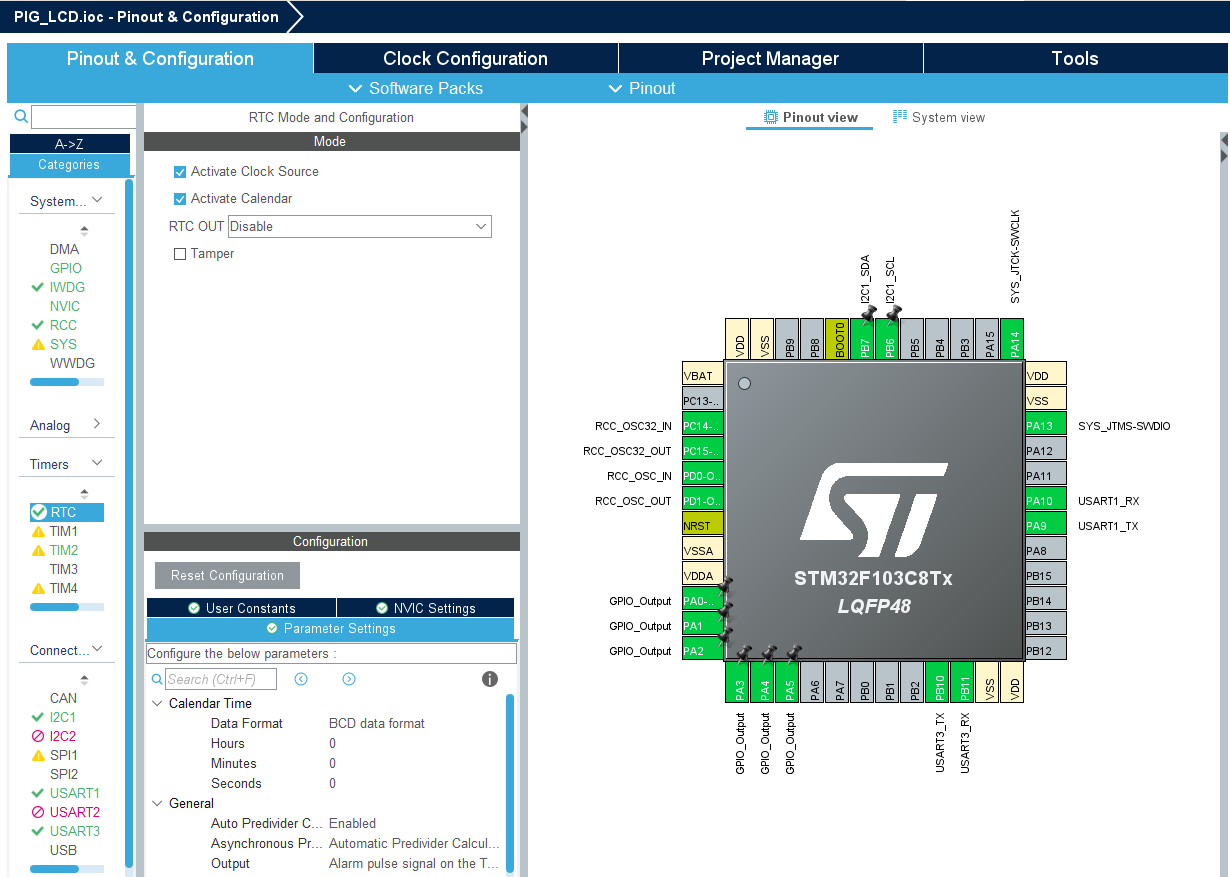Sort peripherals with A->Z button
Screen dimensions: 1230x877
pos(70,144)
